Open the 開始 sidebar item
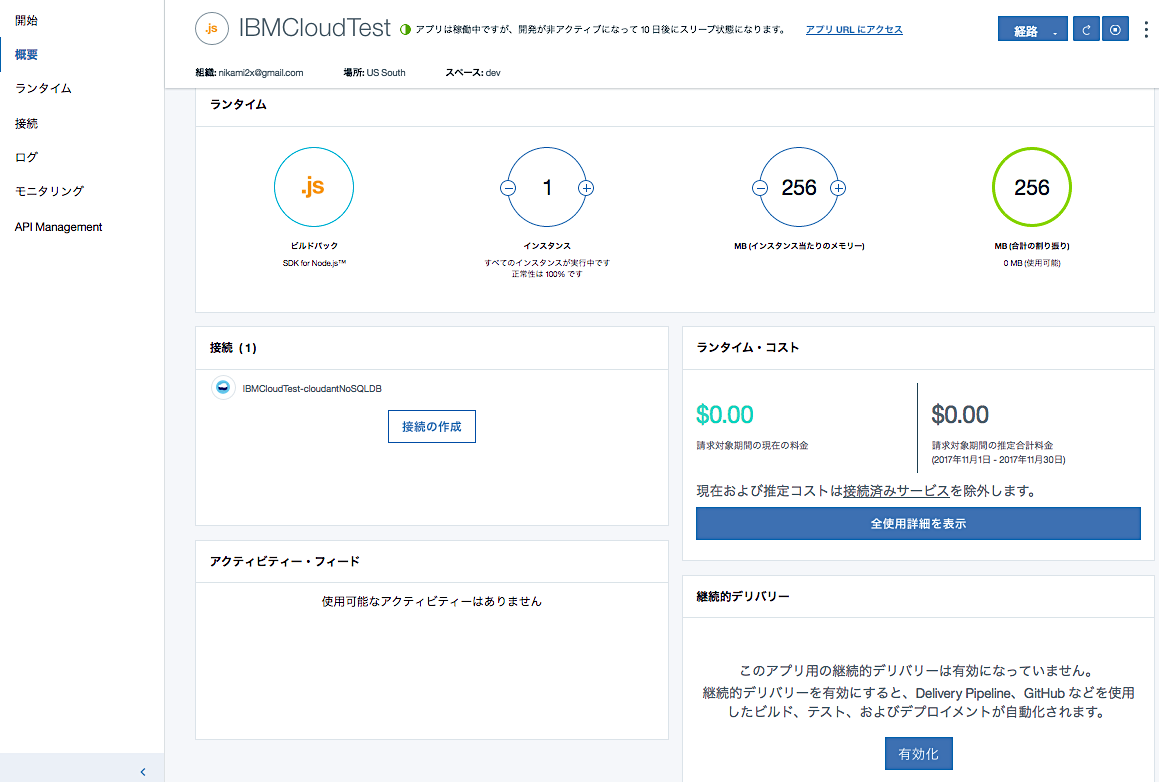The width and height of the screenshot is (1159, 782). click(x=27, y=21)
